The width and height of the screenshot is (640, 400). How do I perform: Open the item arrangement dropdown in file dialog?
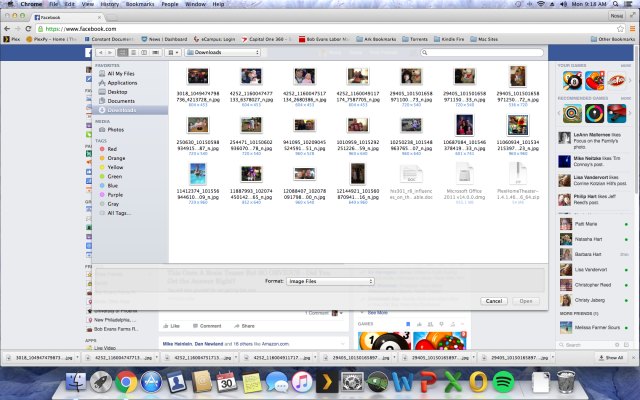pos(172,53)
